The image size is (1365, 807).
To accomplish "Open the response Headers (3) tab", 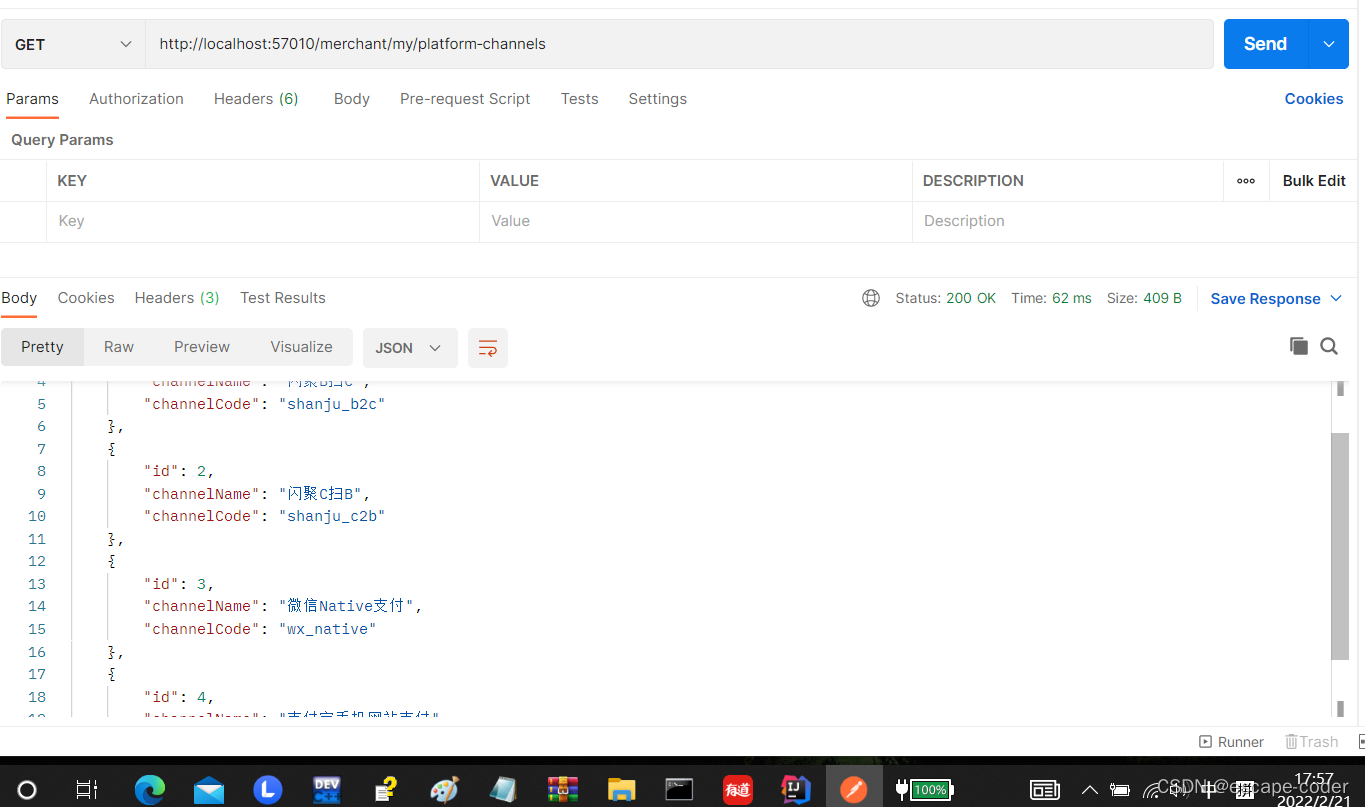I will 177,298.
